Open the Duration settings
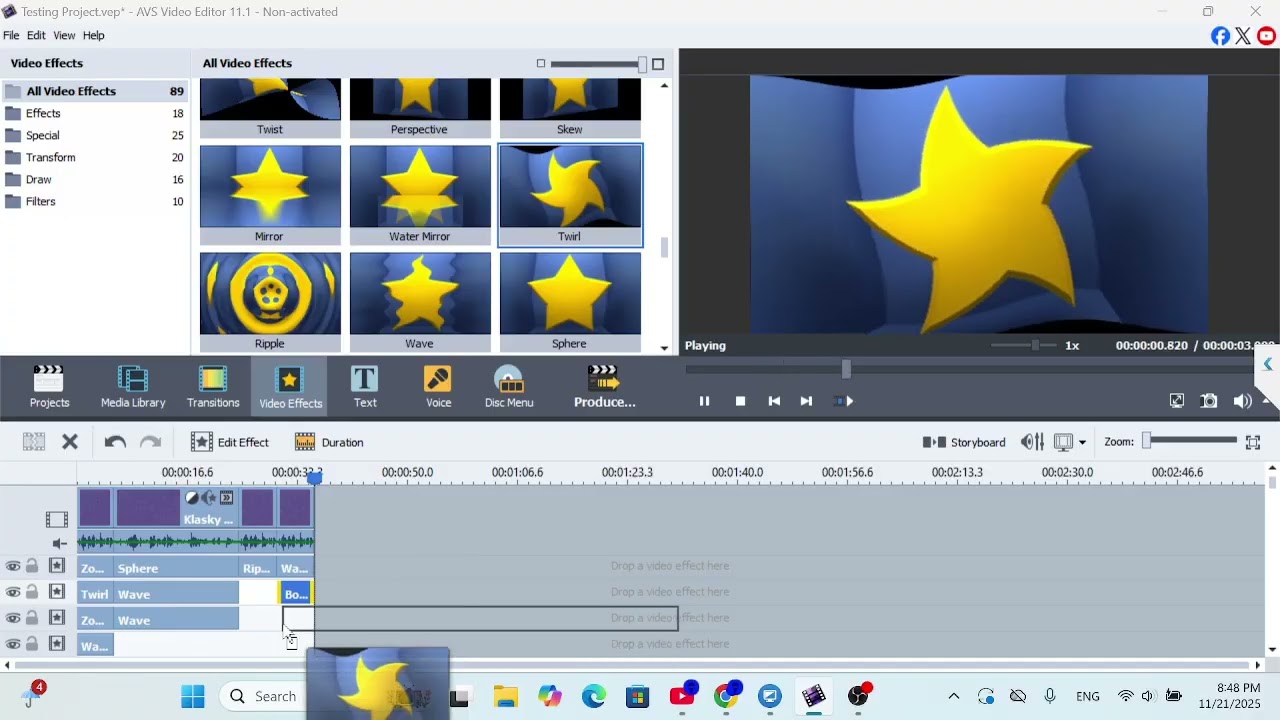 point(329,442)
